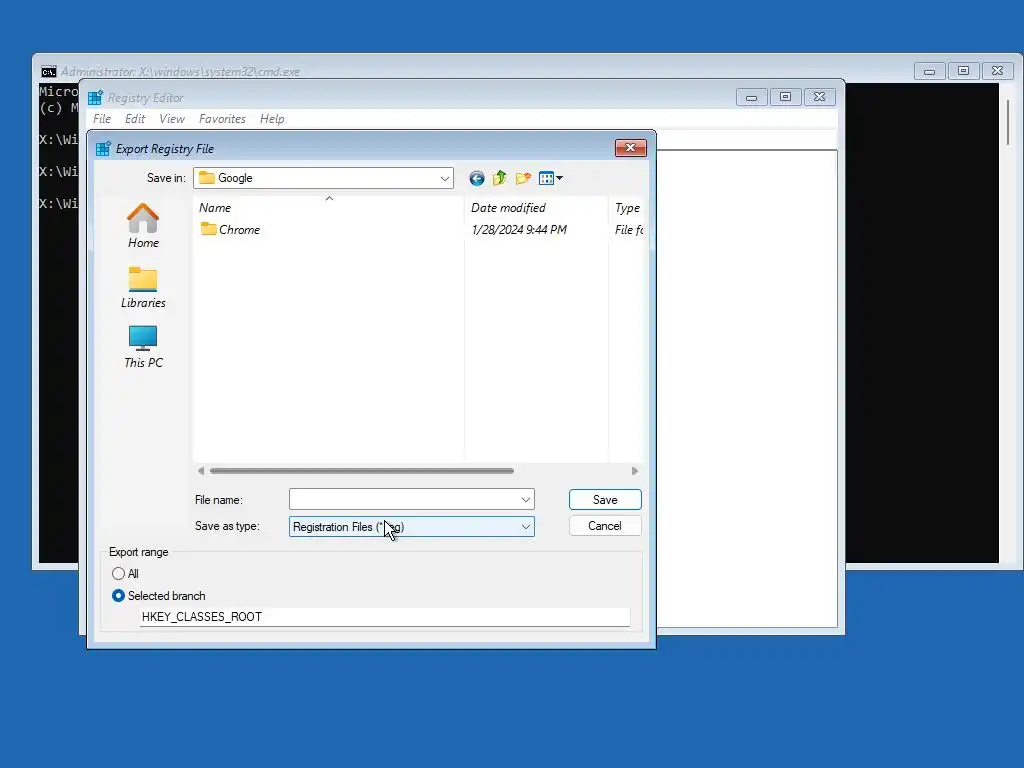Go up one folder level

[500, 178]
